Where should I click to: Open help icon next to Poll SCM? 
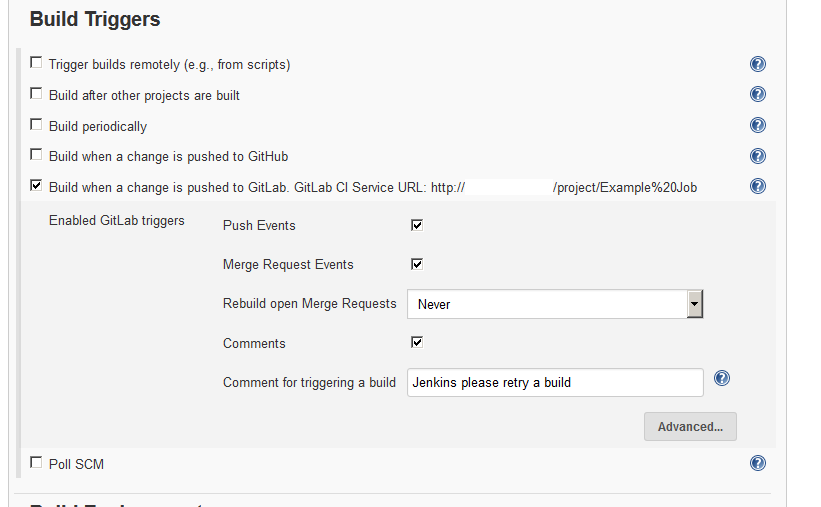pyautogui.click(x=758, y=463)
